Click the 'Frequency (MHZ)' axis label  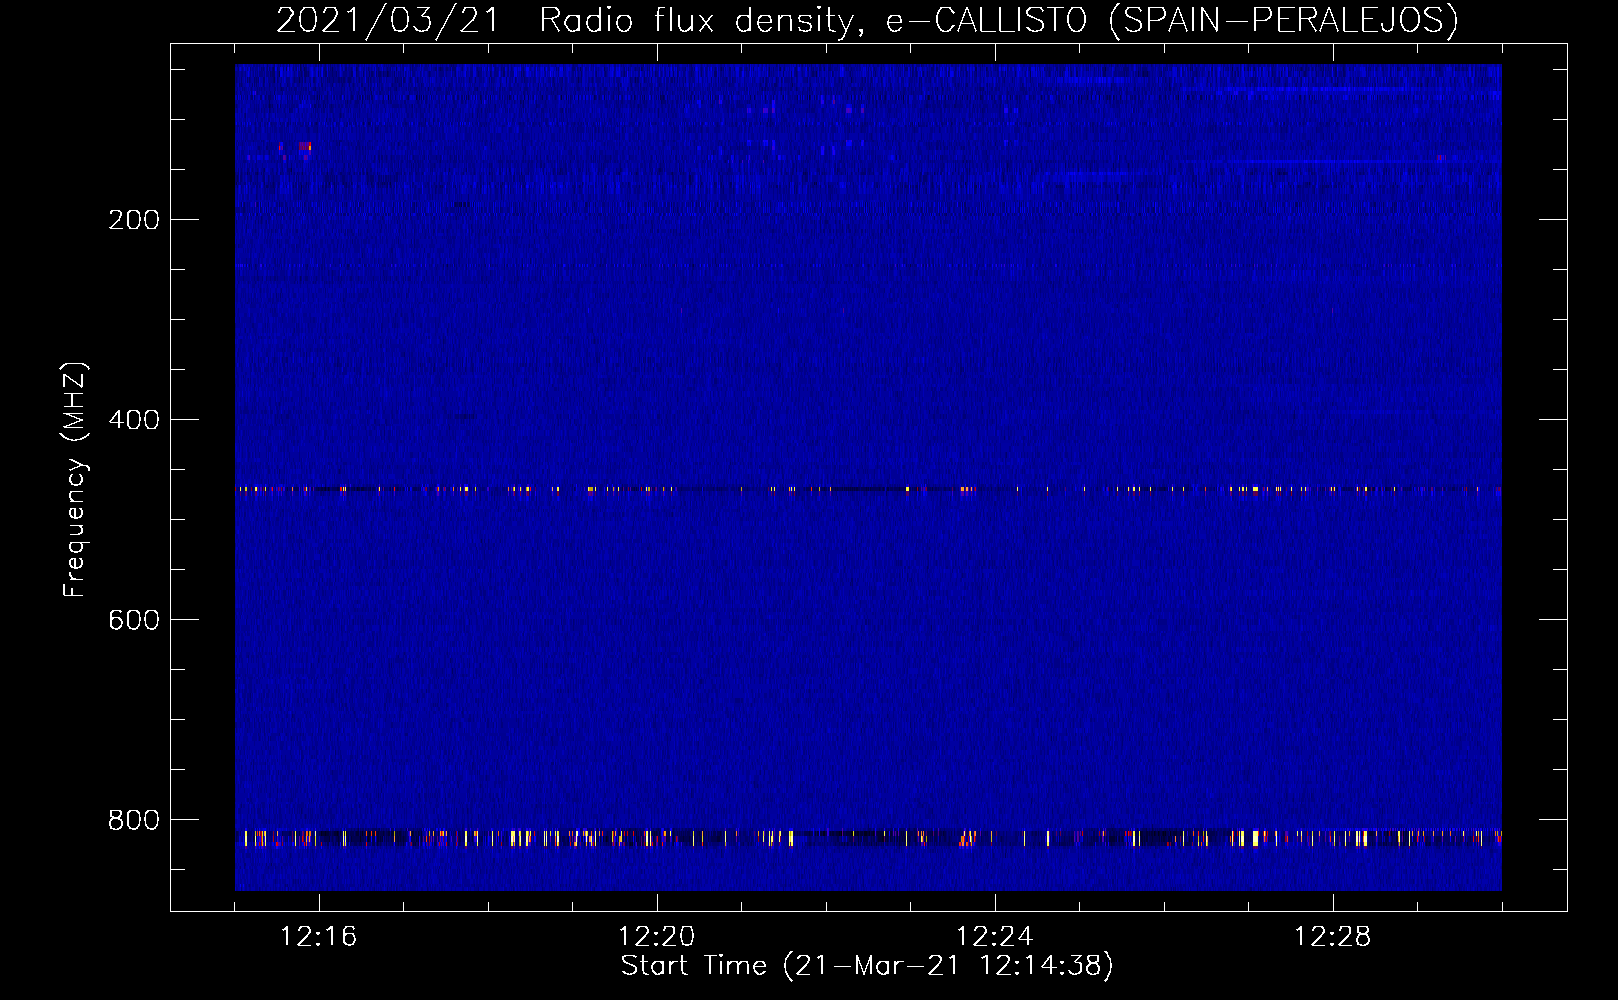pyautogui.click(x=75, y=480)
